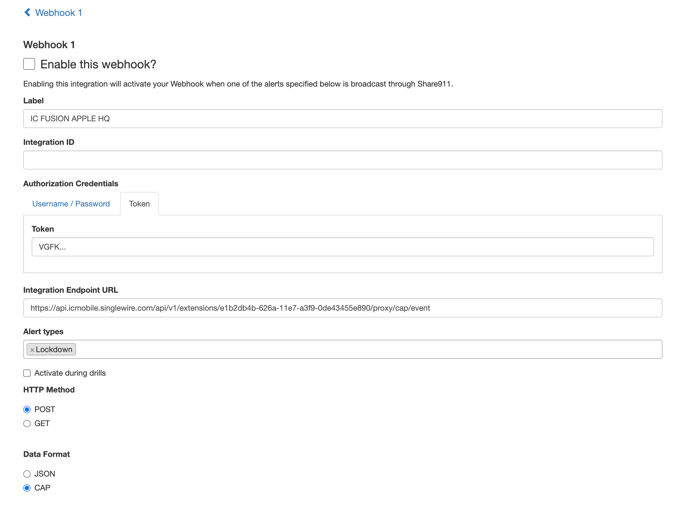
Task: Choose CAP data format
Action: (27, 488)
